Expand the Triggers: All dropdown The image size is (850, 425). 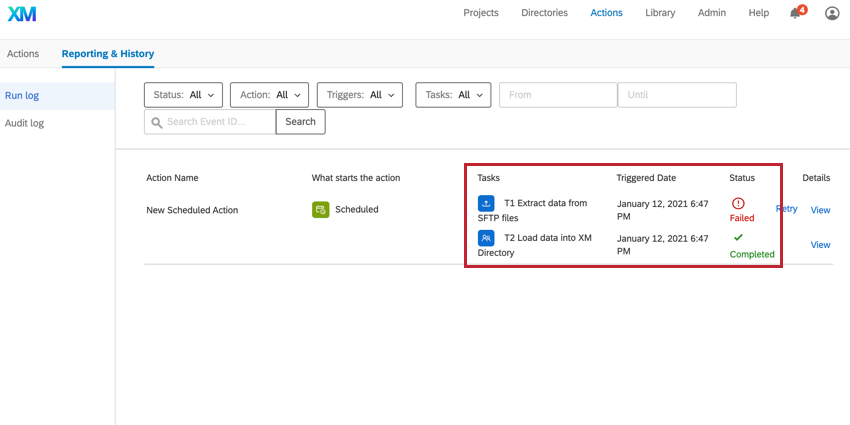(359, 95)
